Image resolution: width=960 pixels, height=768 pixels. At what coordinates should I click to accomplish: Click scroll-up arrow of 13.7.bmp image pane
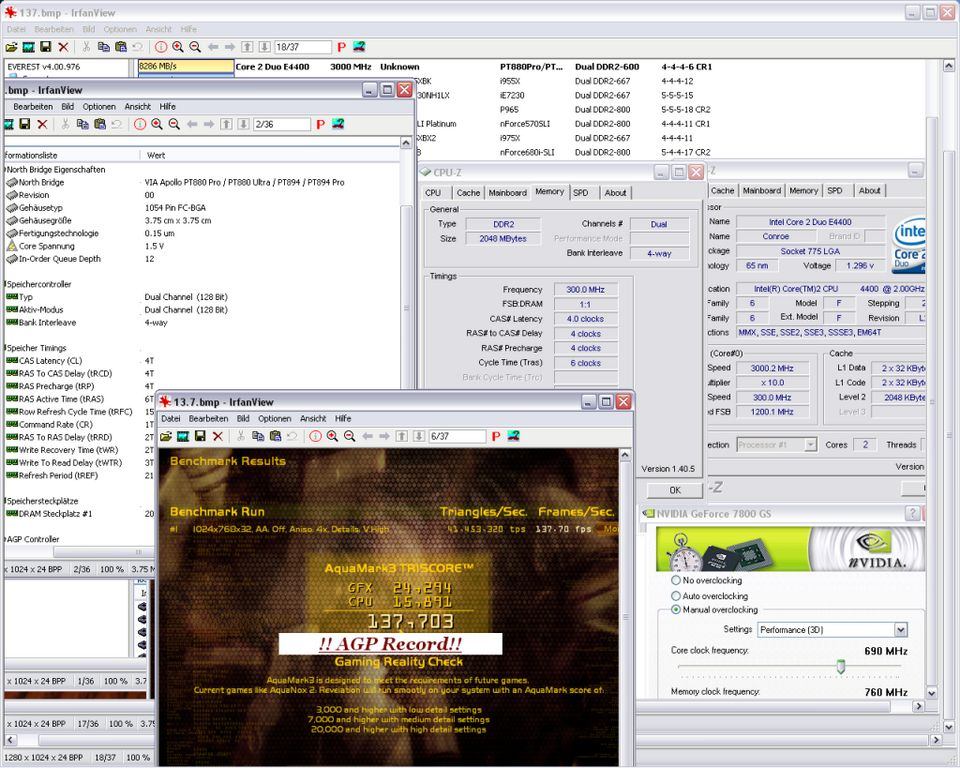click(625, 454)
